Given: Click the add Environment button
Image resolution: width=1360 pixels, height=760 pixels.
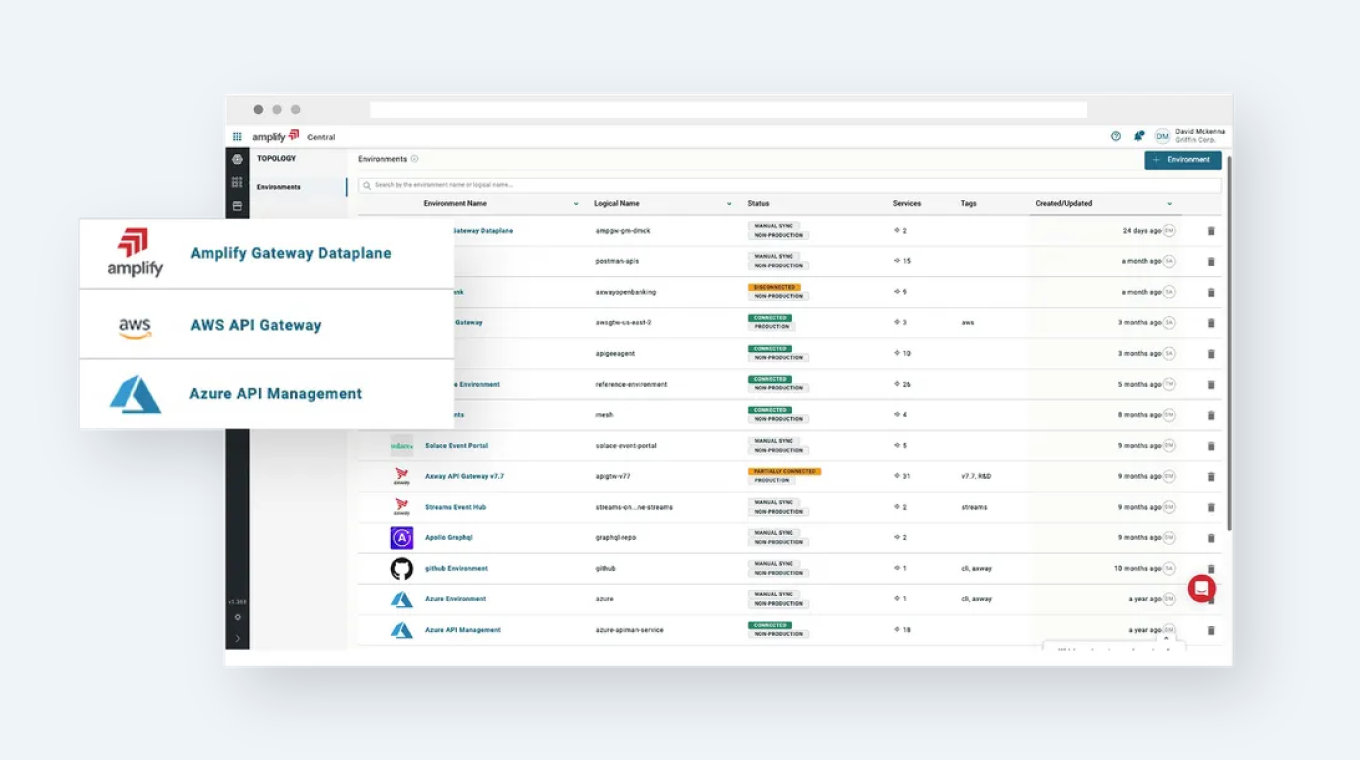Looking at the screenshot, I should click(x=1182, y=160).
